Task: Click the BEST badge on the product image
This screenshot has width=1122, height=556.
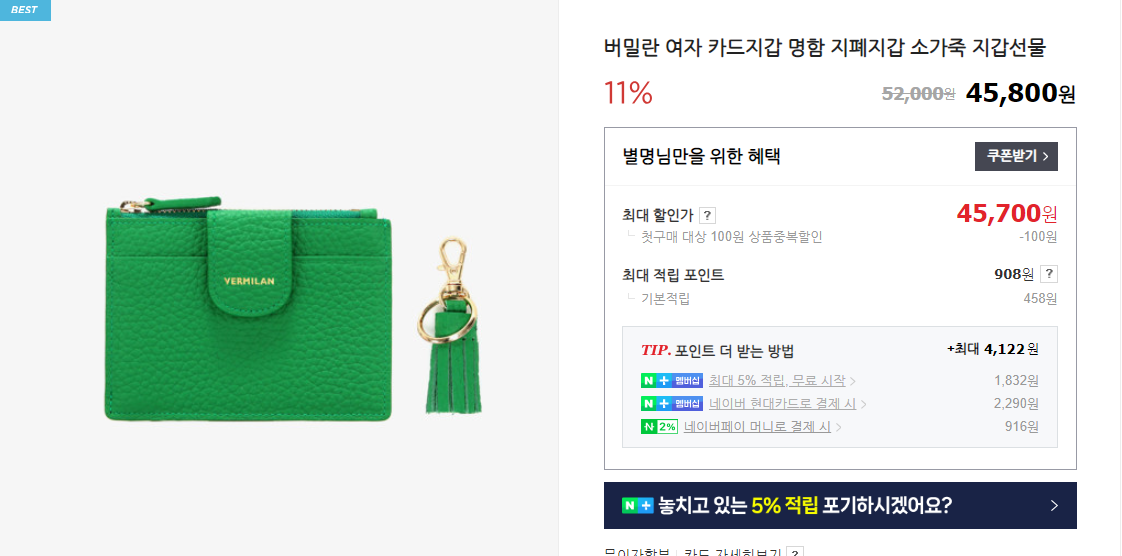Action: tap(25, 10)
